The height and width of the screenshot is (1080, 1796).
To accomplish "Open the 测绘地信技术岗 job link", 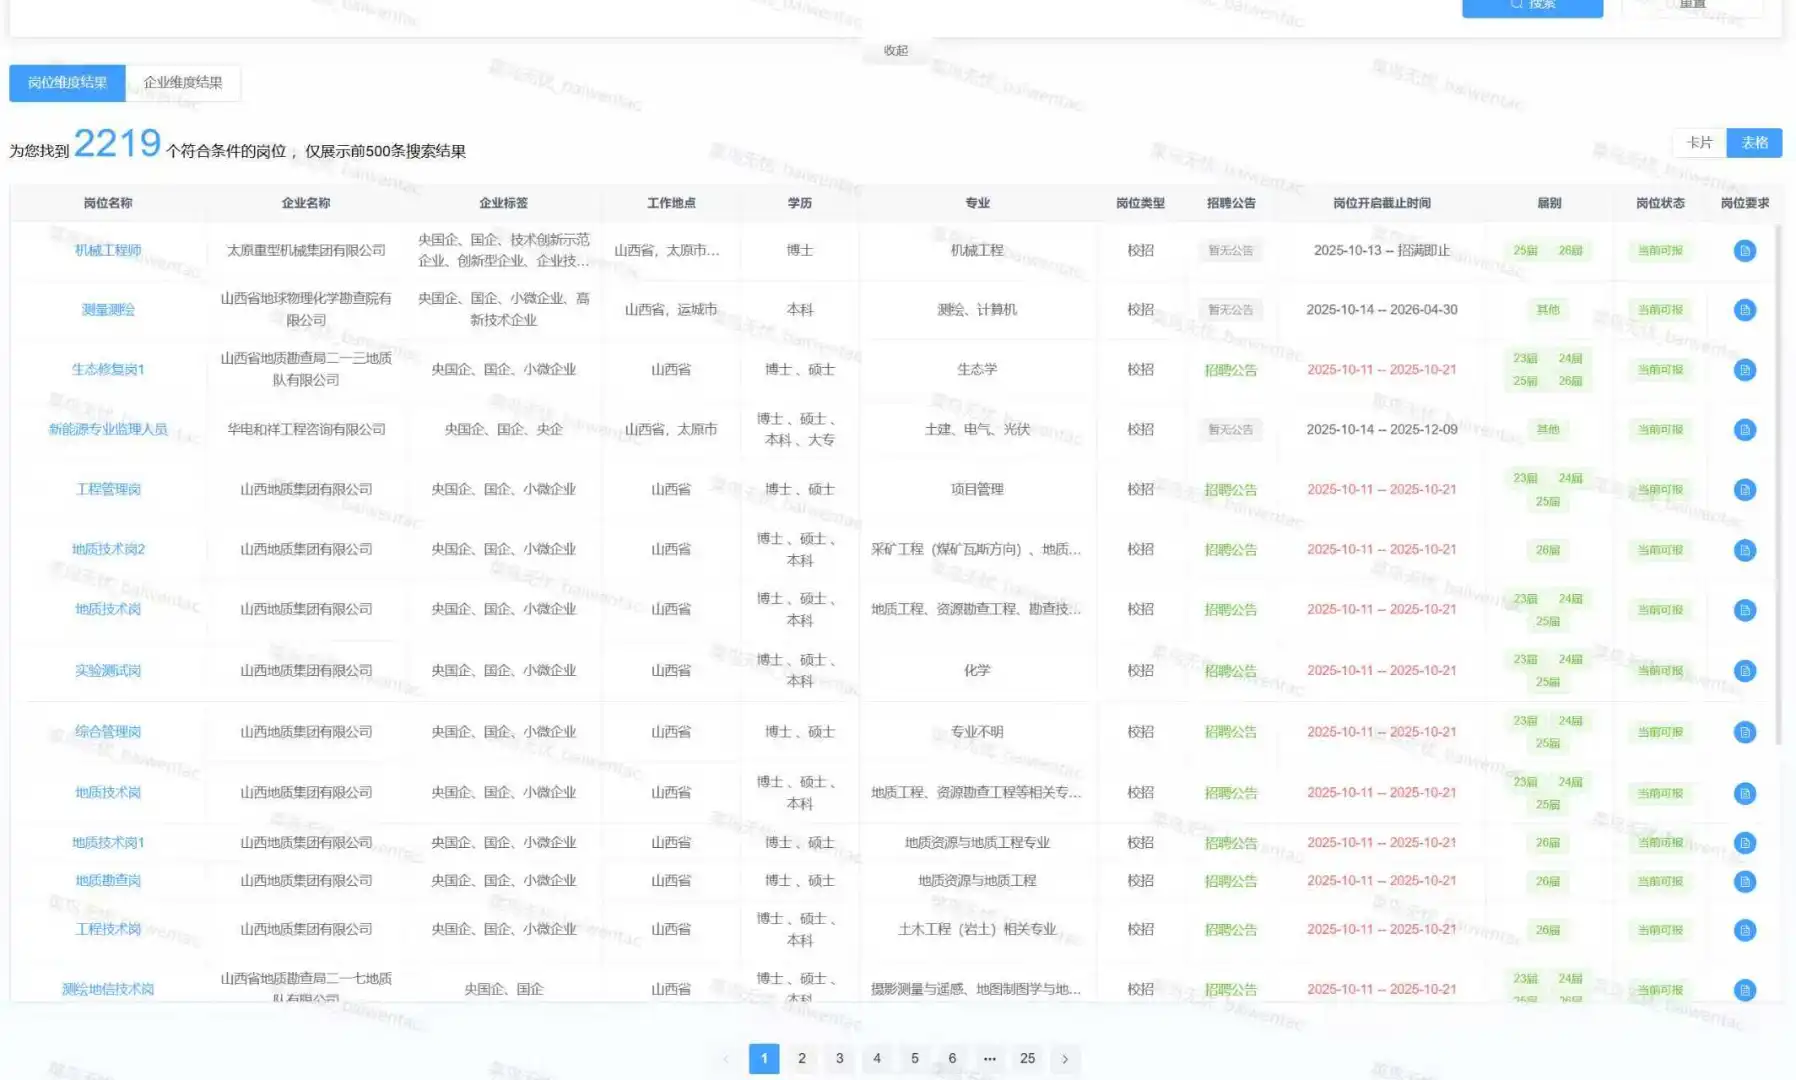I will 108,990.
